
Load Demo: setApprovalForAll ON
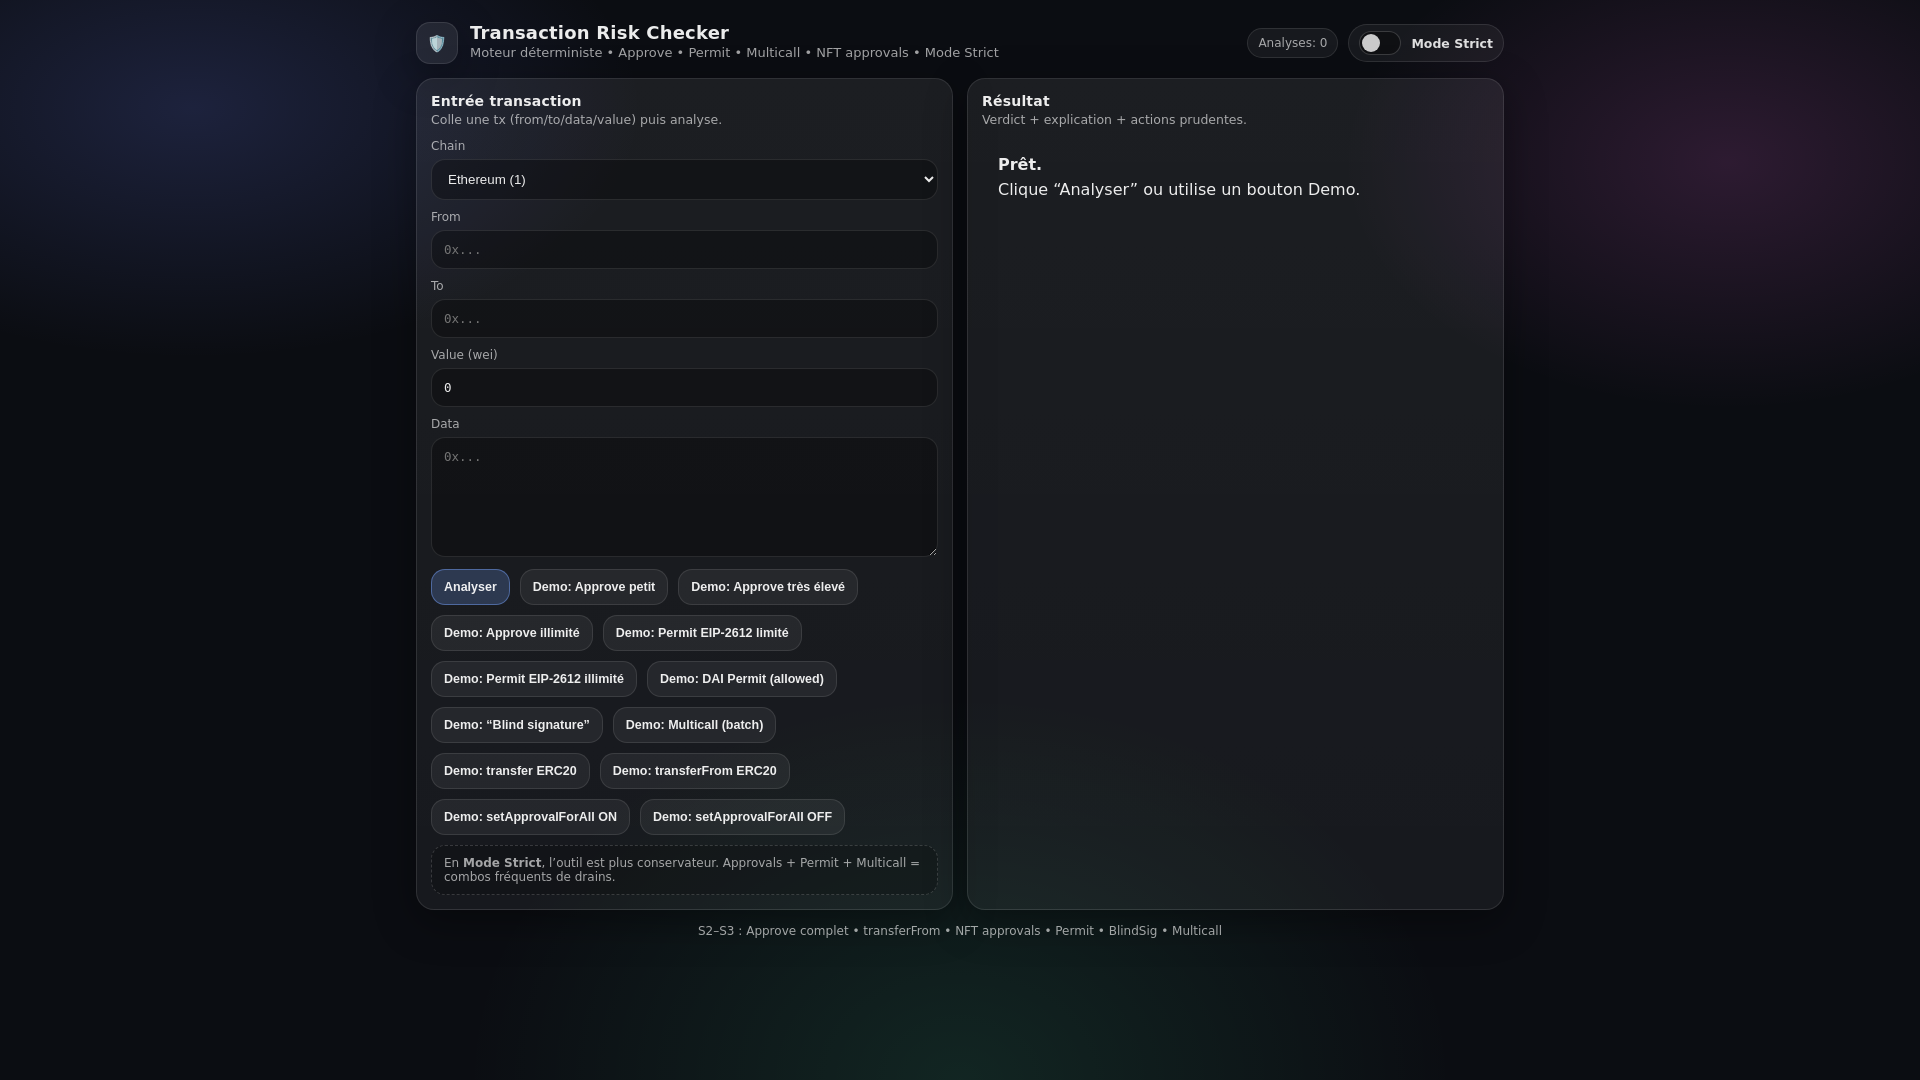point(530,817)
